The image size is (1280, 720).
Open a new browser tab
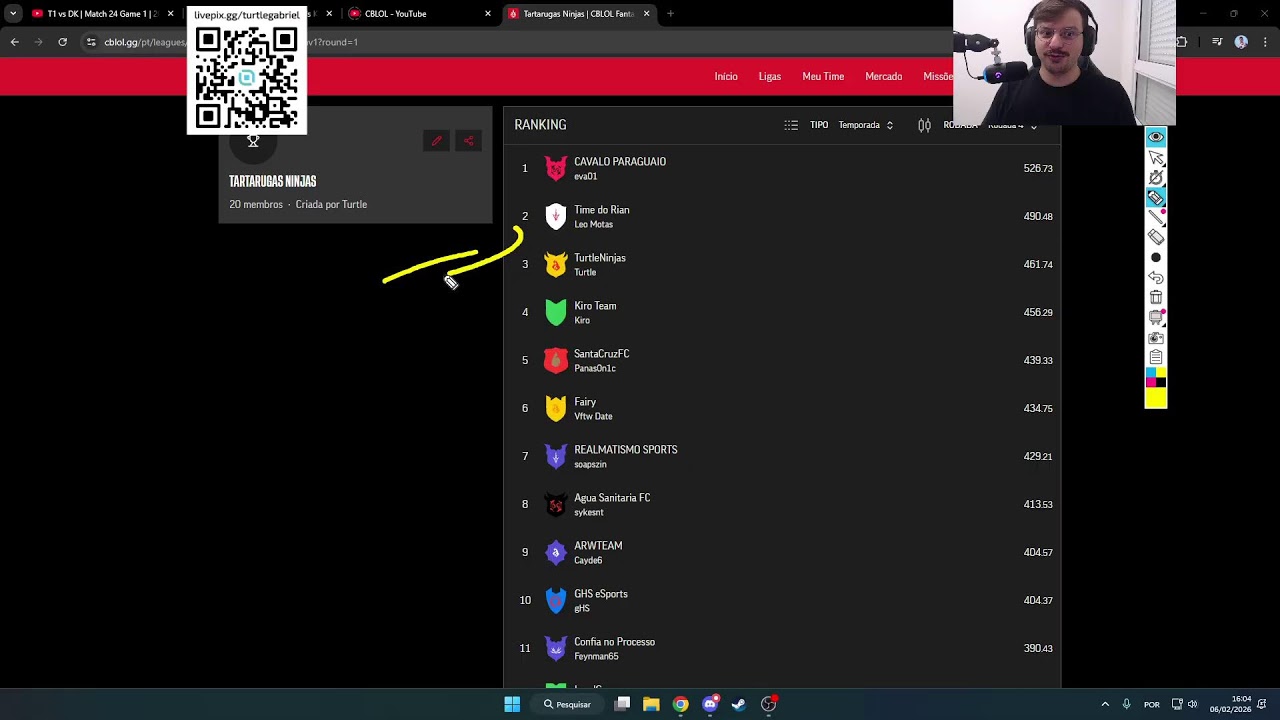[x=670, y=14]
